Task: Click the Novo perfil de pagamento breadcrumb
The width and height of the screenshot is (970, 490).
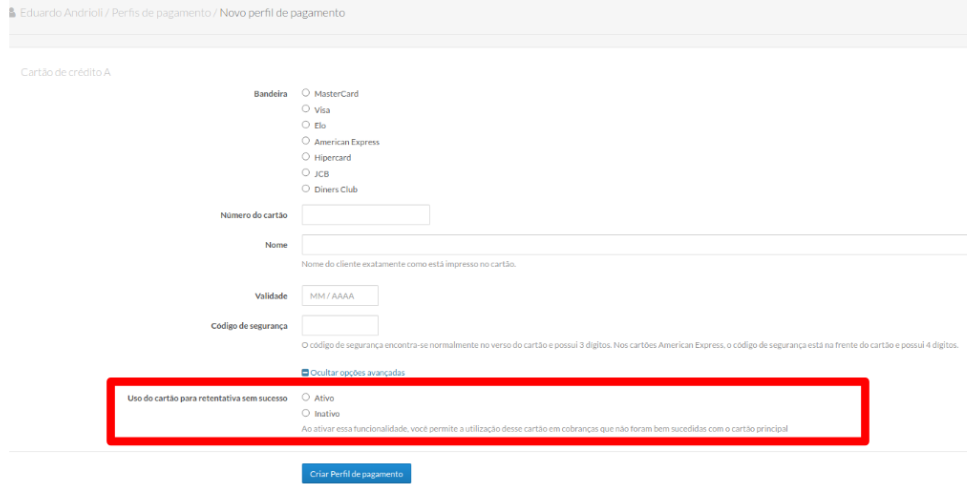Action: (x=282, y=13)
